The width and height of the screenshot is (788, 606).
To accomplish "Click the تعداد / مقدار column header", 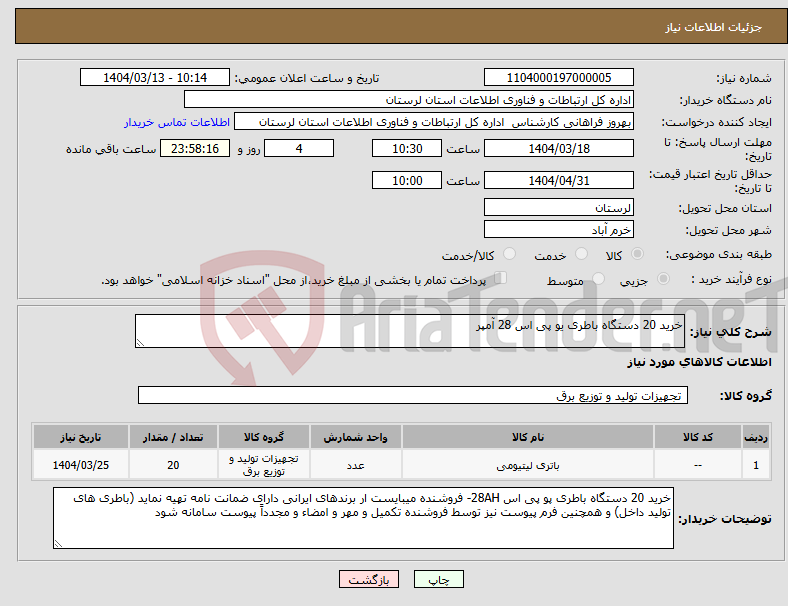I will (x=173, y=437).
